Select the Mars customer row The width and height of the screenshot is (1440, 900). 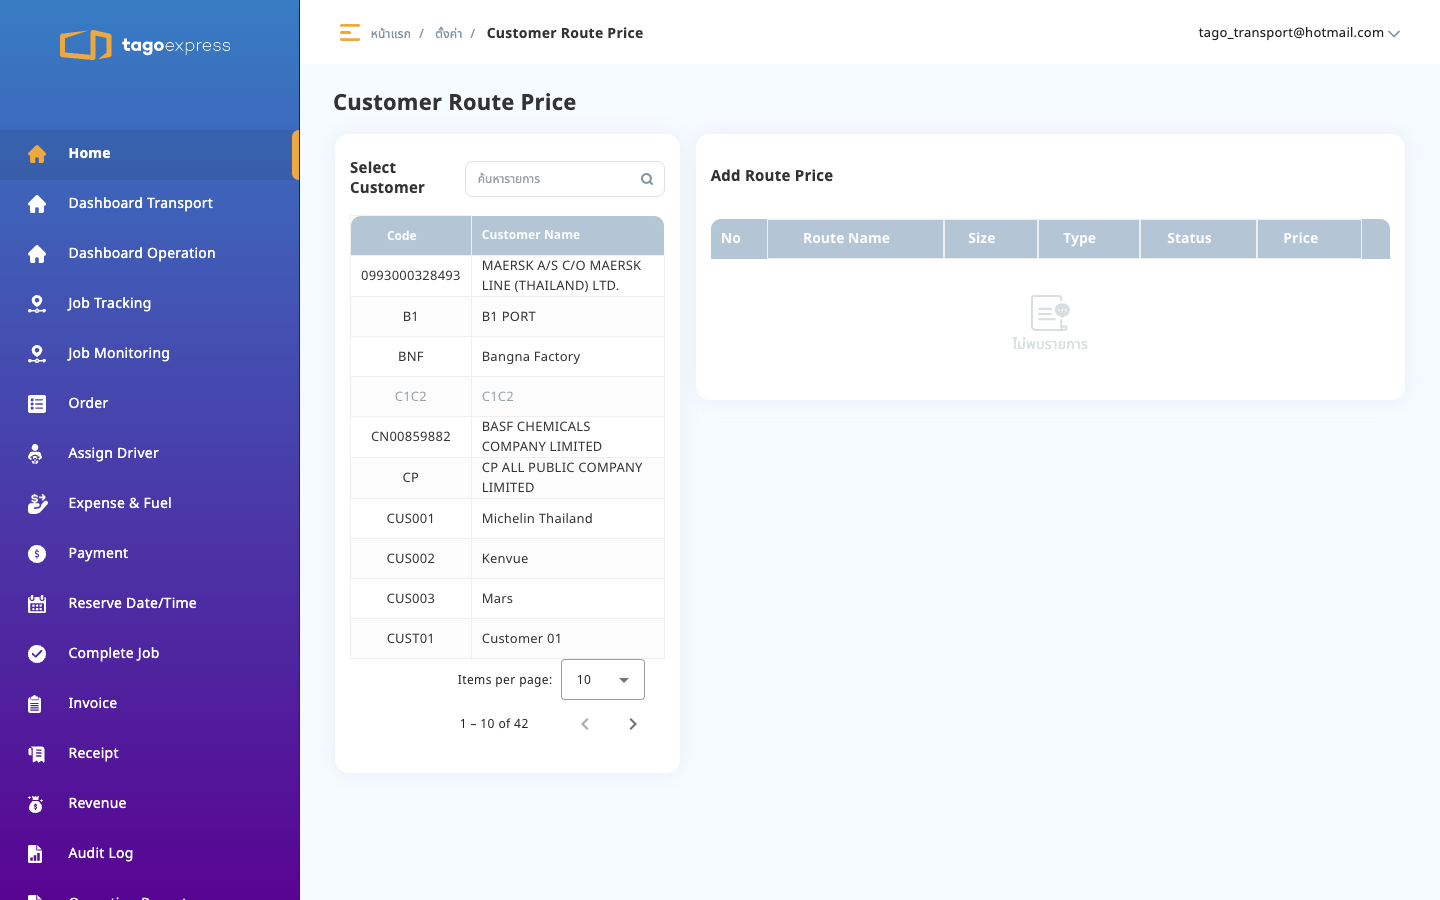pos(507,599)
